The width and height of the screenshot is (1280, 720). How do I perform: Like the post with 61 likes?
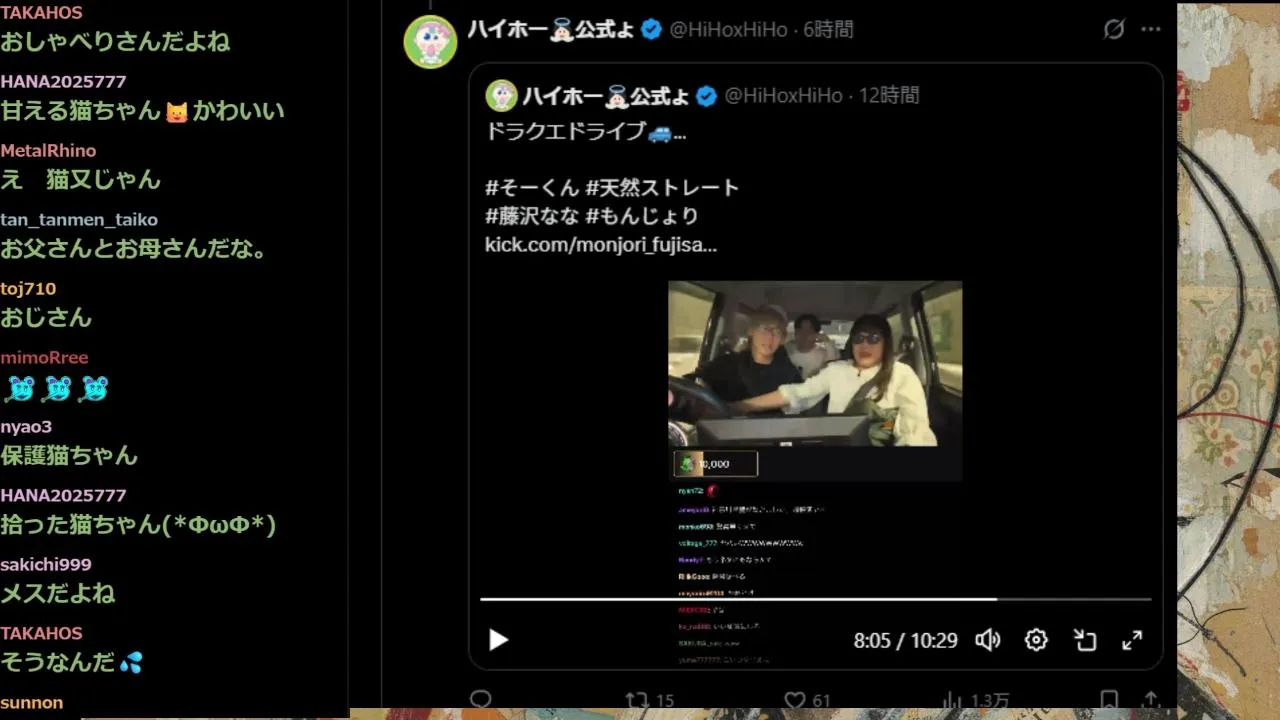coord(807,701)
